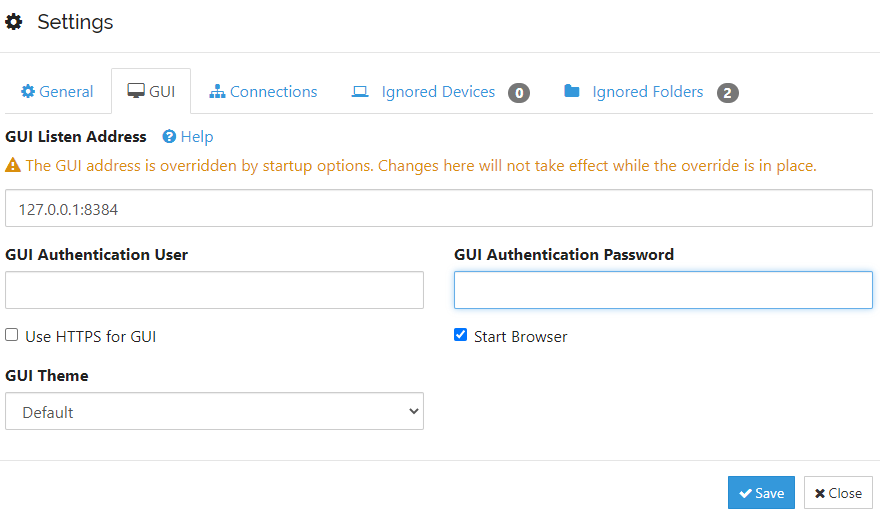Click the monitor icon on GUI tab

coord(136,91)
